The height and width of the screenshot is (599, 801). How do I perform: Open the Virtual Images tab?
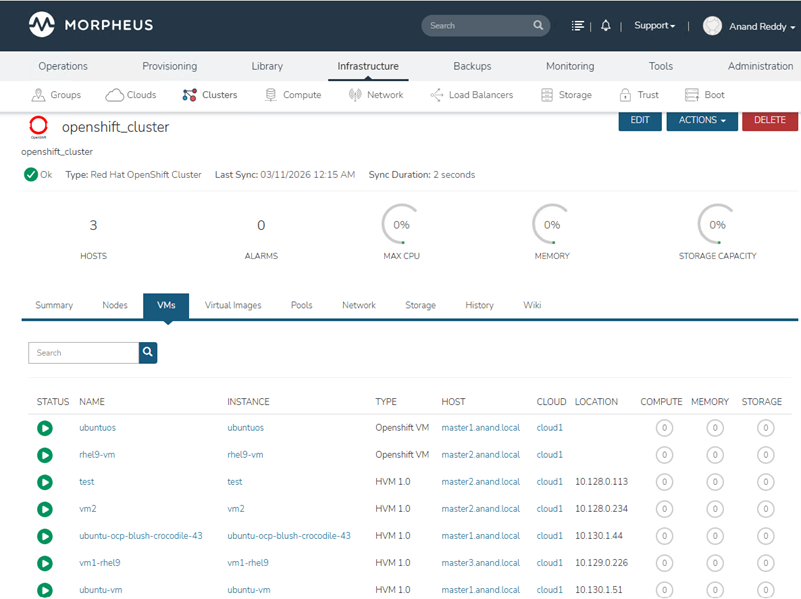coord(233,305)
